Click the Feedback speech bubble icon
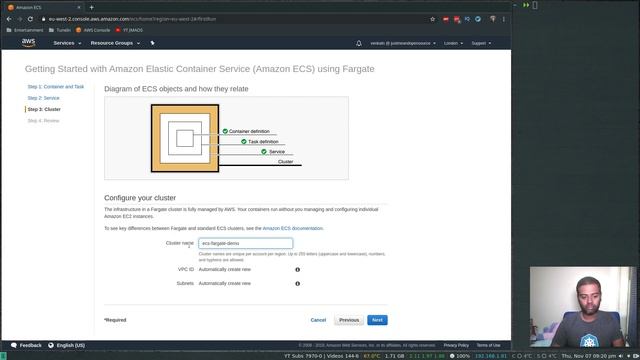The height and width of the screenshot is (360, 640). 14,345
